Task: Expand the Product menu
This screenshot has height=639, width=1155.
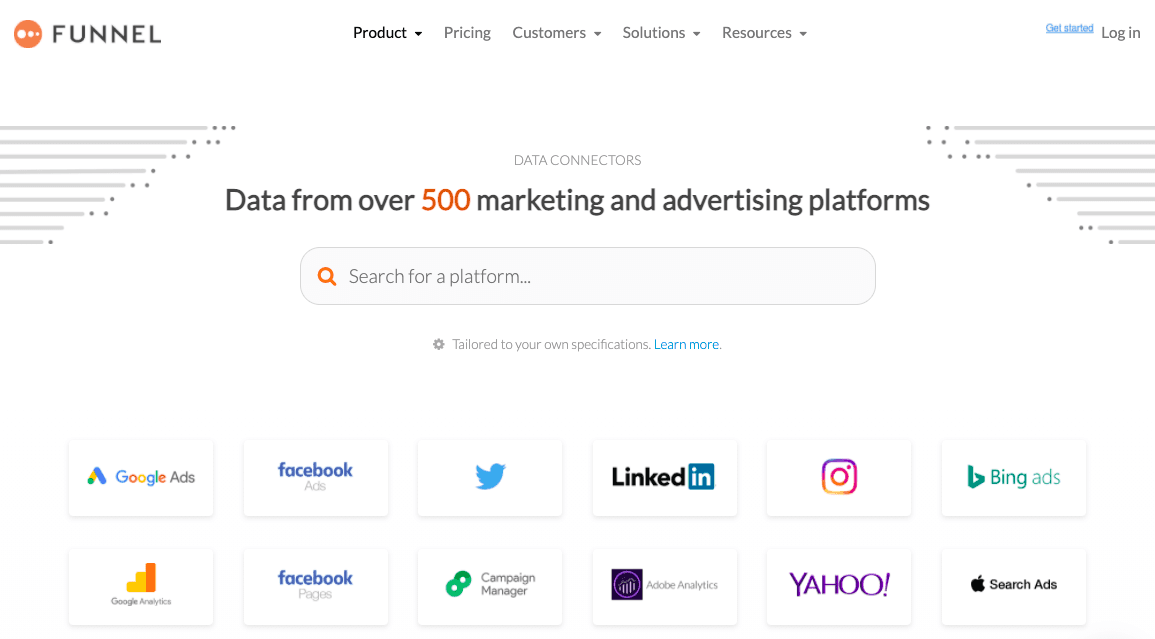Action: click(388, 32)
